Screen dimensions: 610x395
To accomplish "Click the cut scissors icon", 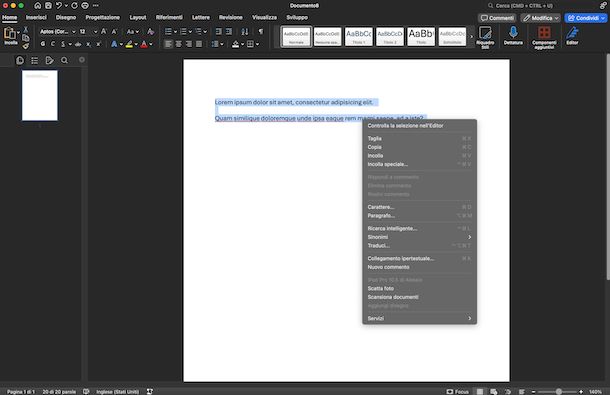I will (26, 30).
